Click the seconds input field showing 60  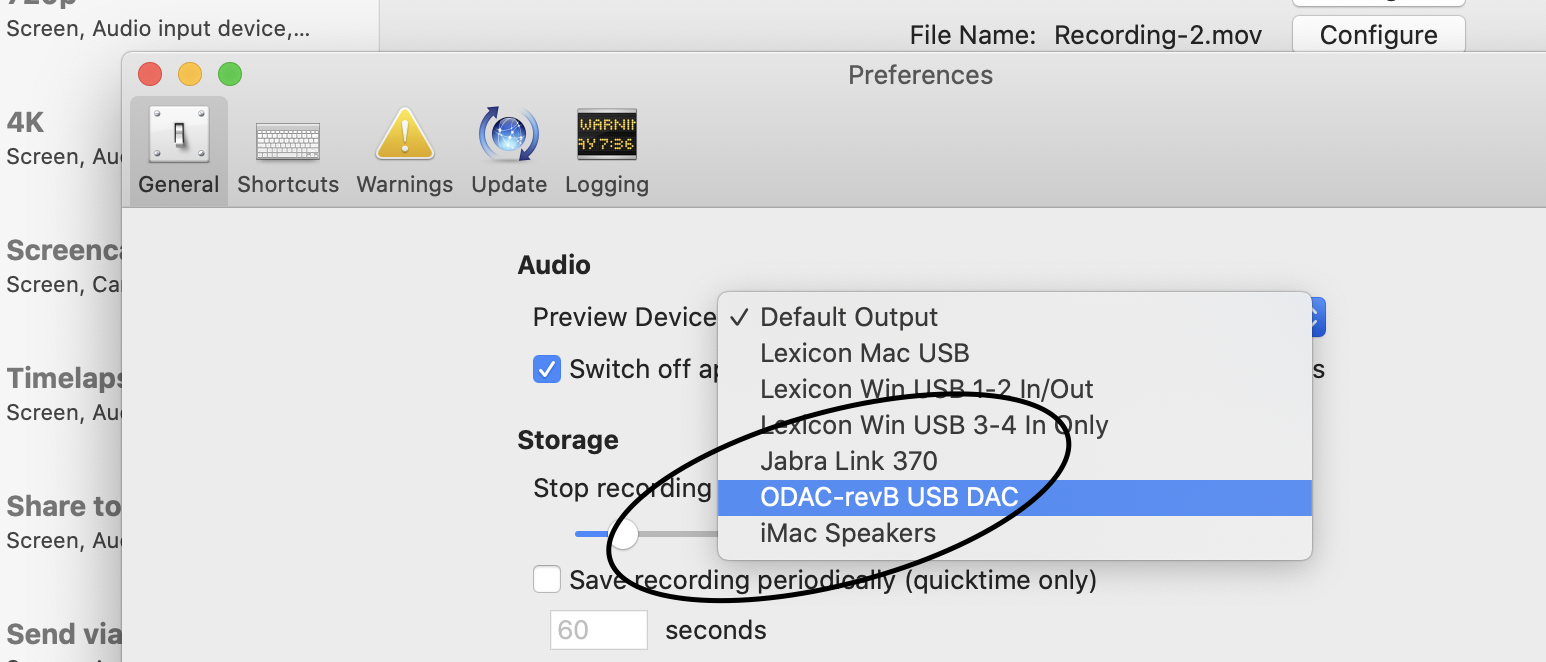(599, 630)
